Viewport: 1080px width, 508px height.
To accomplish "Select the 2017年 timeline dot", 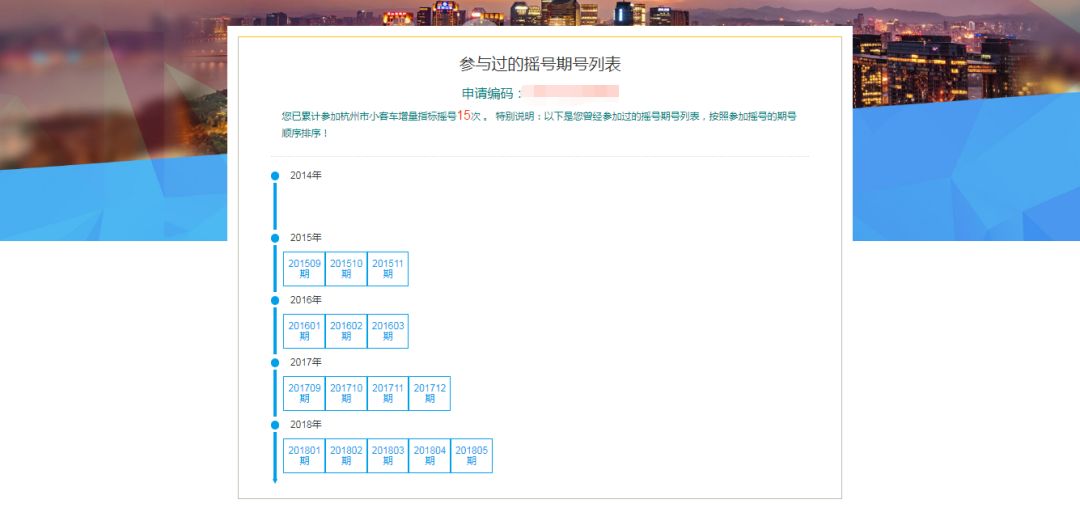I will [275, 362].
